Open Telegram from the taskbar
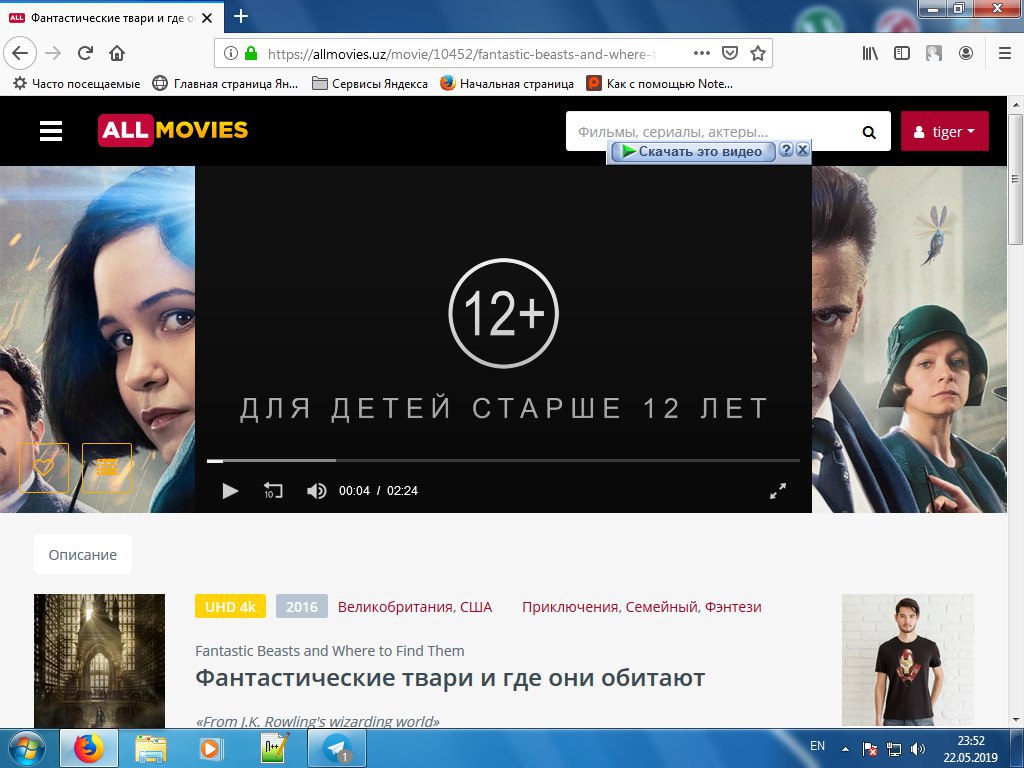This screenshot has width=1024, height=768. (337, 748)
